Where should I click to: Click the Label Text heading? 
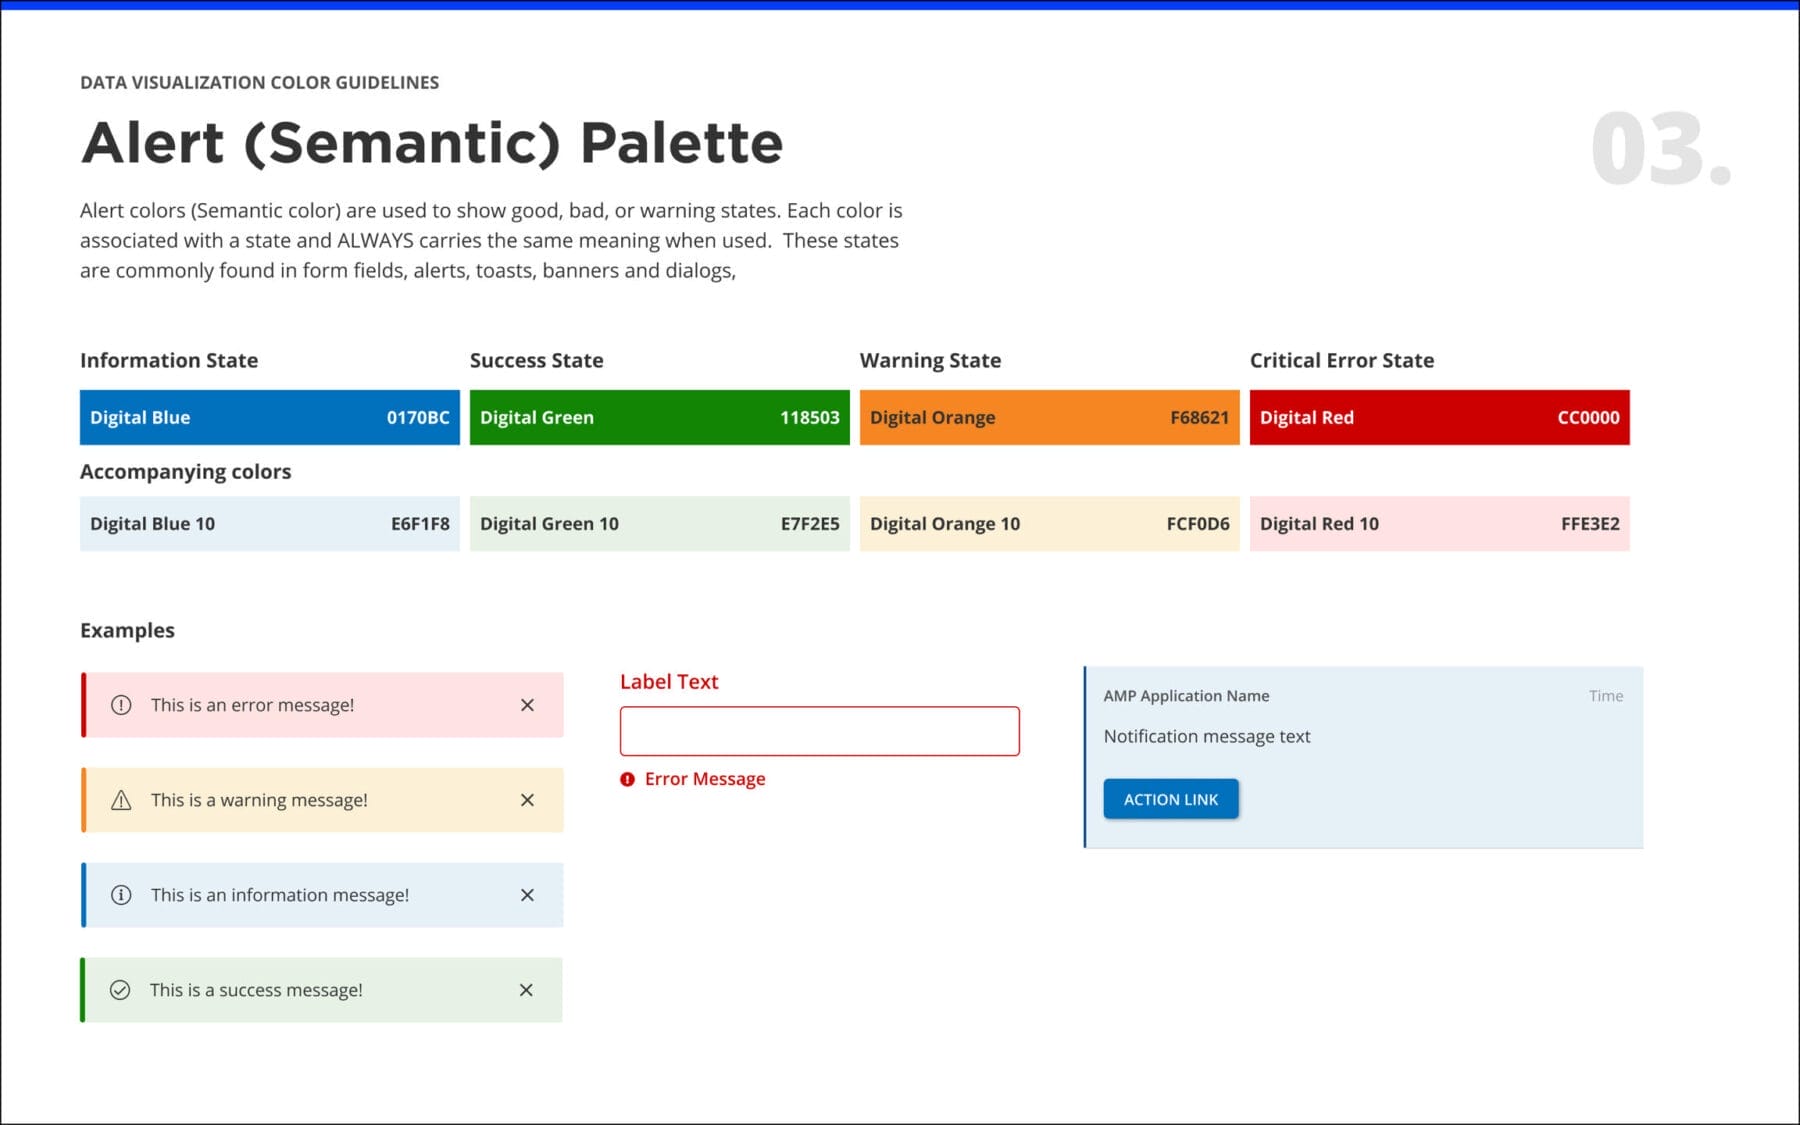[668, 681]
